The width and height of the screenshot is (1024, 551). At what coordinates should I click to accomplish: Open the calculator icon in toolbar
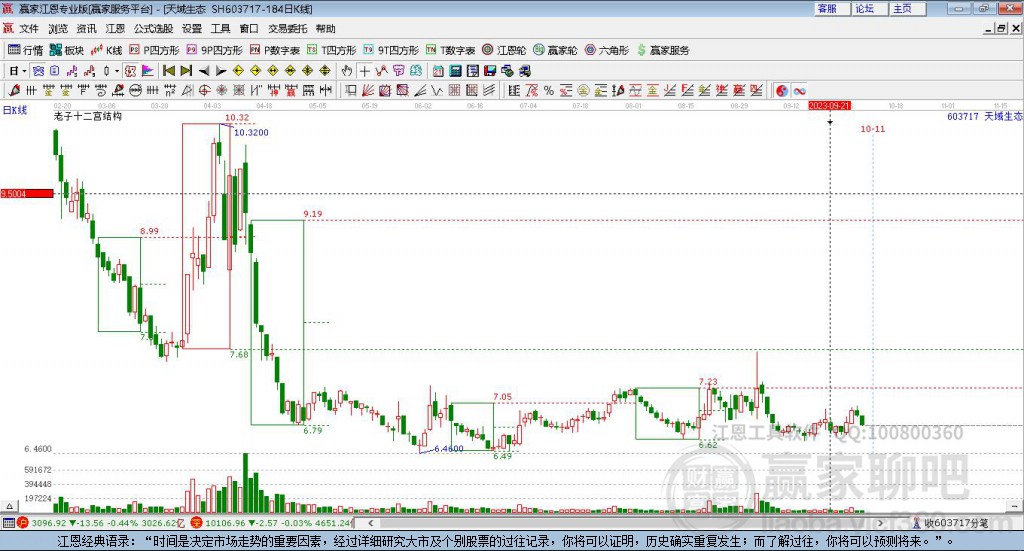pos(456,71)
